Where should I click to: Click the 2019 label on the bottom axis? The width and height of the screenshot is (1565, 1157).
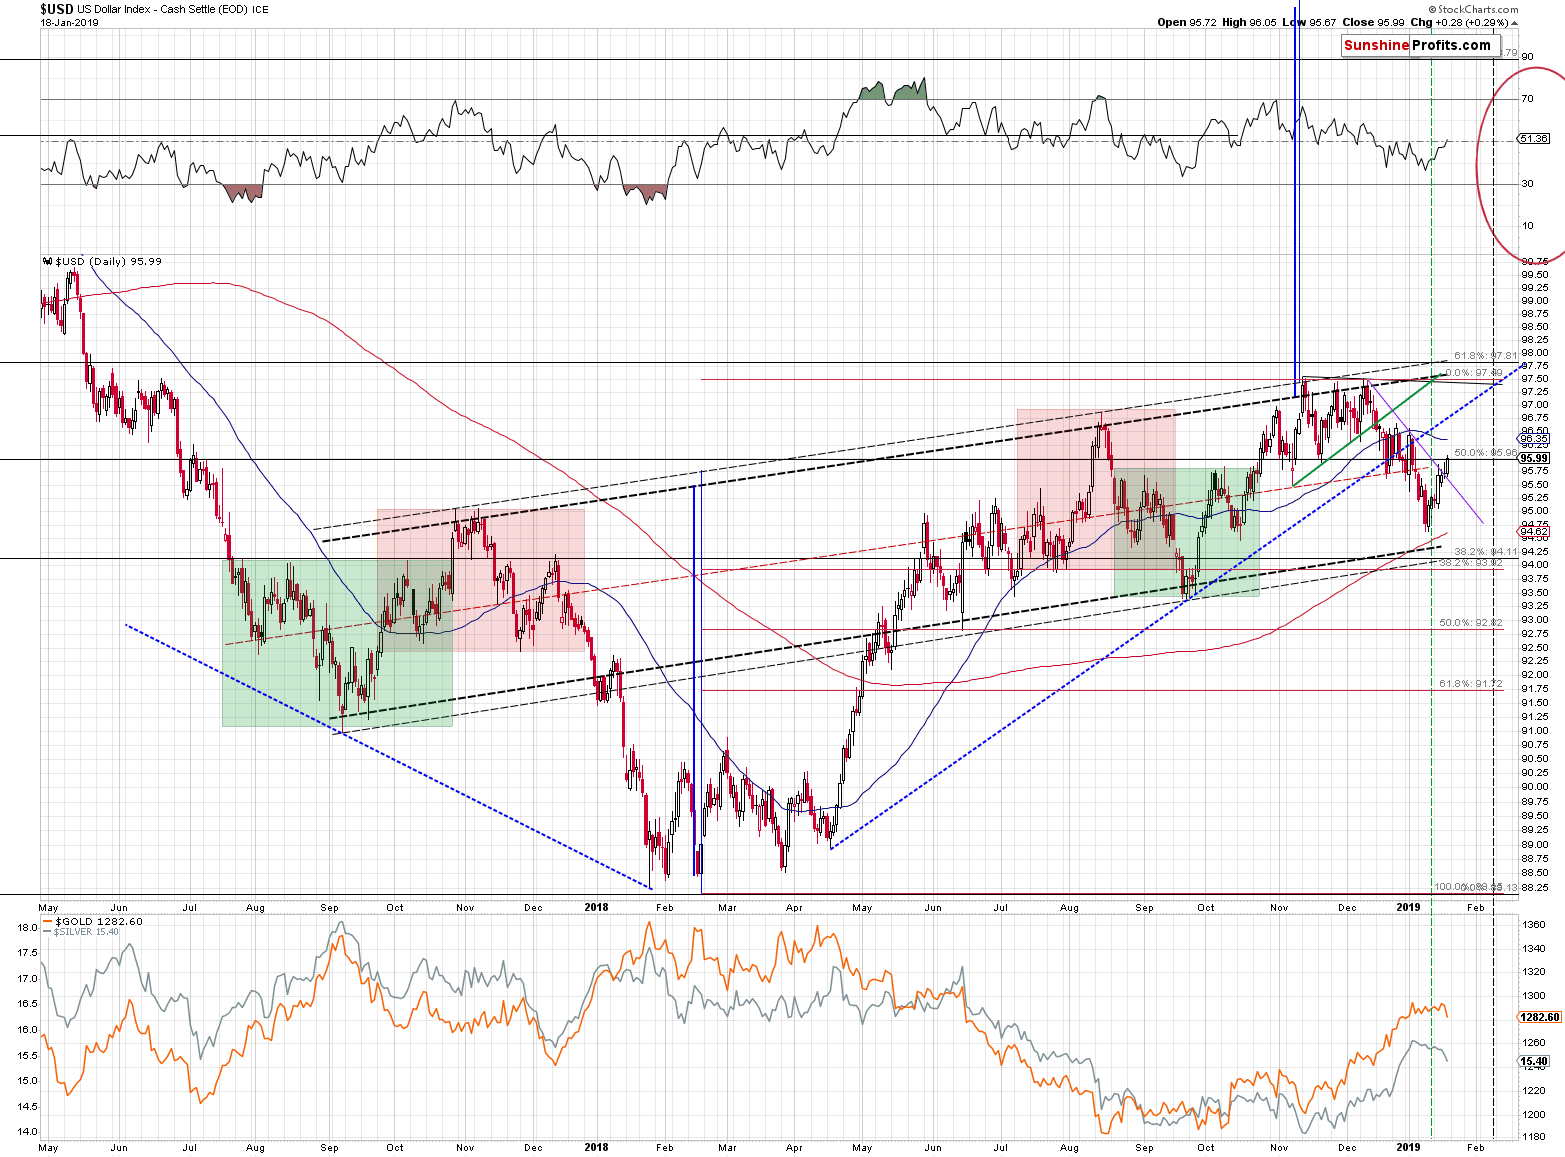pos(1408,1147)
